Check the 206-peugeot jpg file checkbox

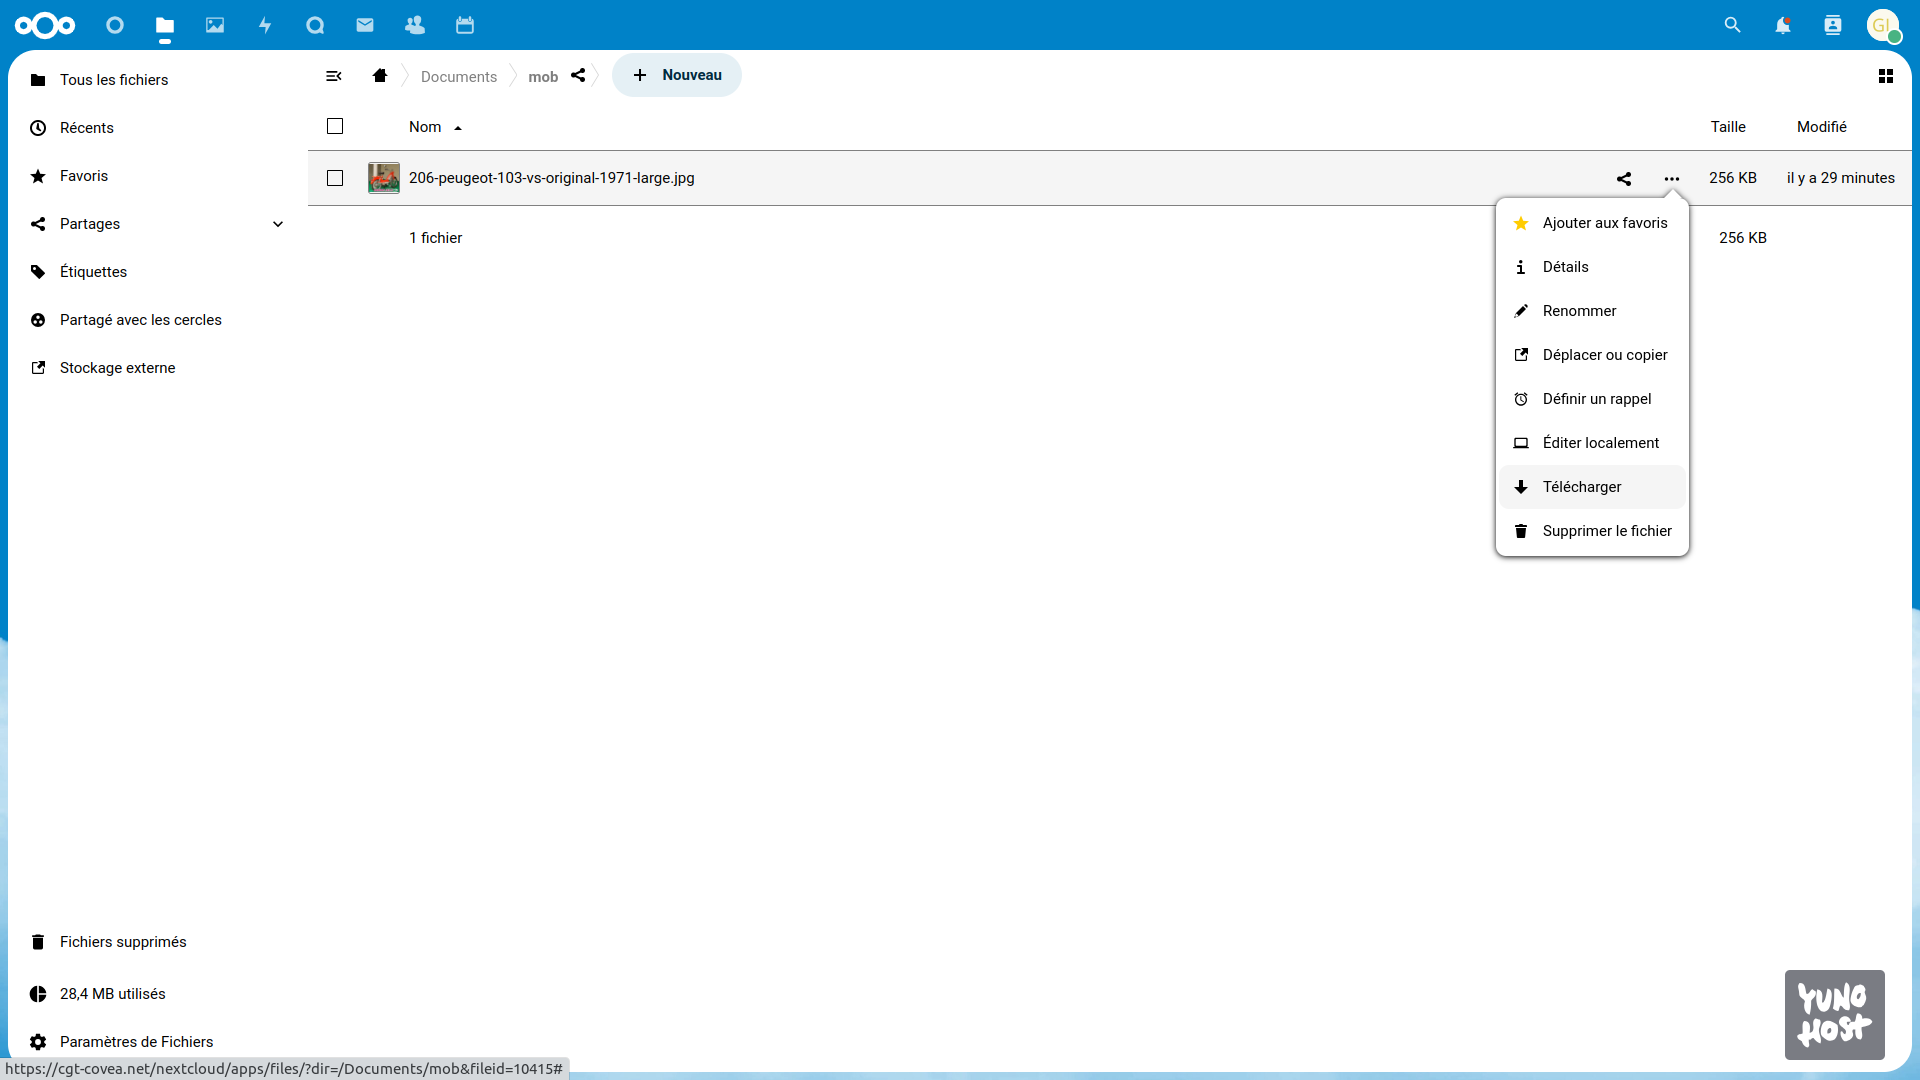335,178
